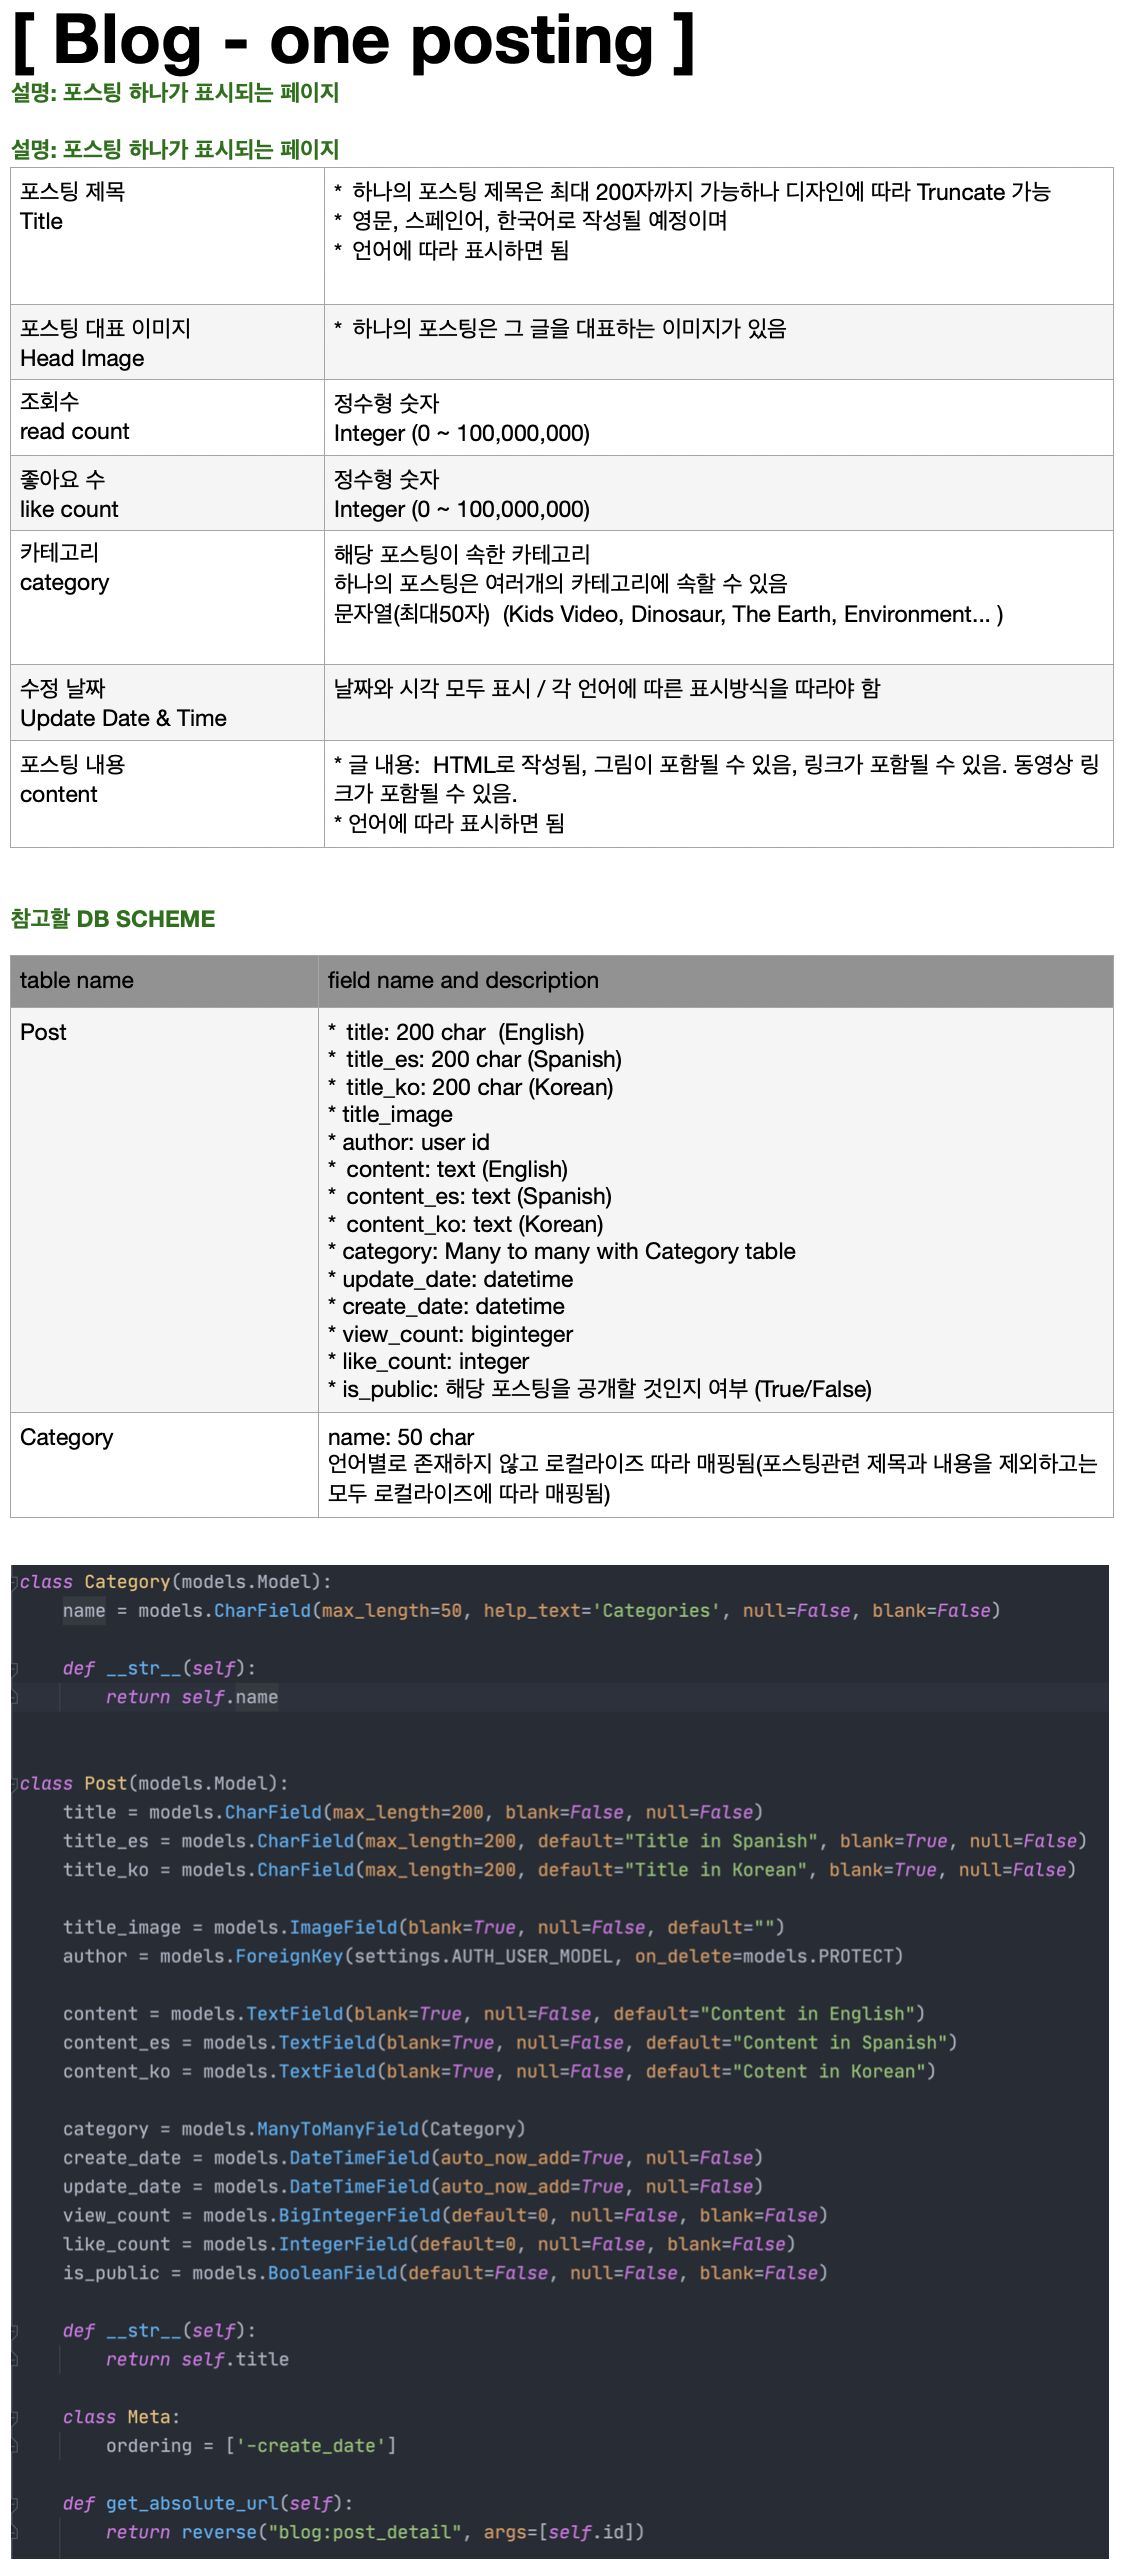Select the 'category' row label cell
Viewport: 1124px width, 2576px height.
167,597
